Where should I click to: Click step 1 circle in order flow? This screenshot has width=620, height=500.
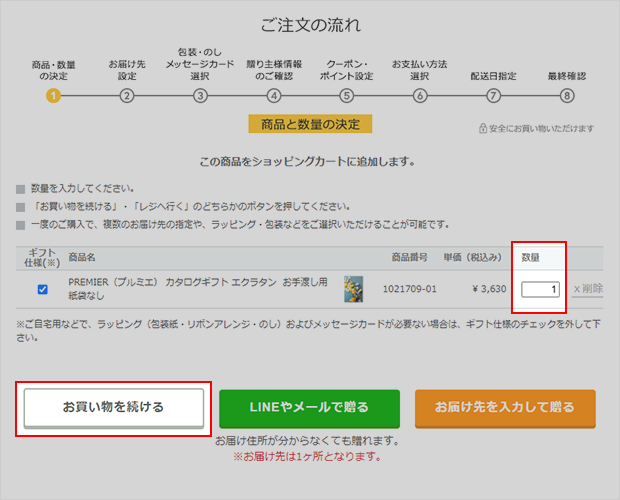tap(53, 96)
